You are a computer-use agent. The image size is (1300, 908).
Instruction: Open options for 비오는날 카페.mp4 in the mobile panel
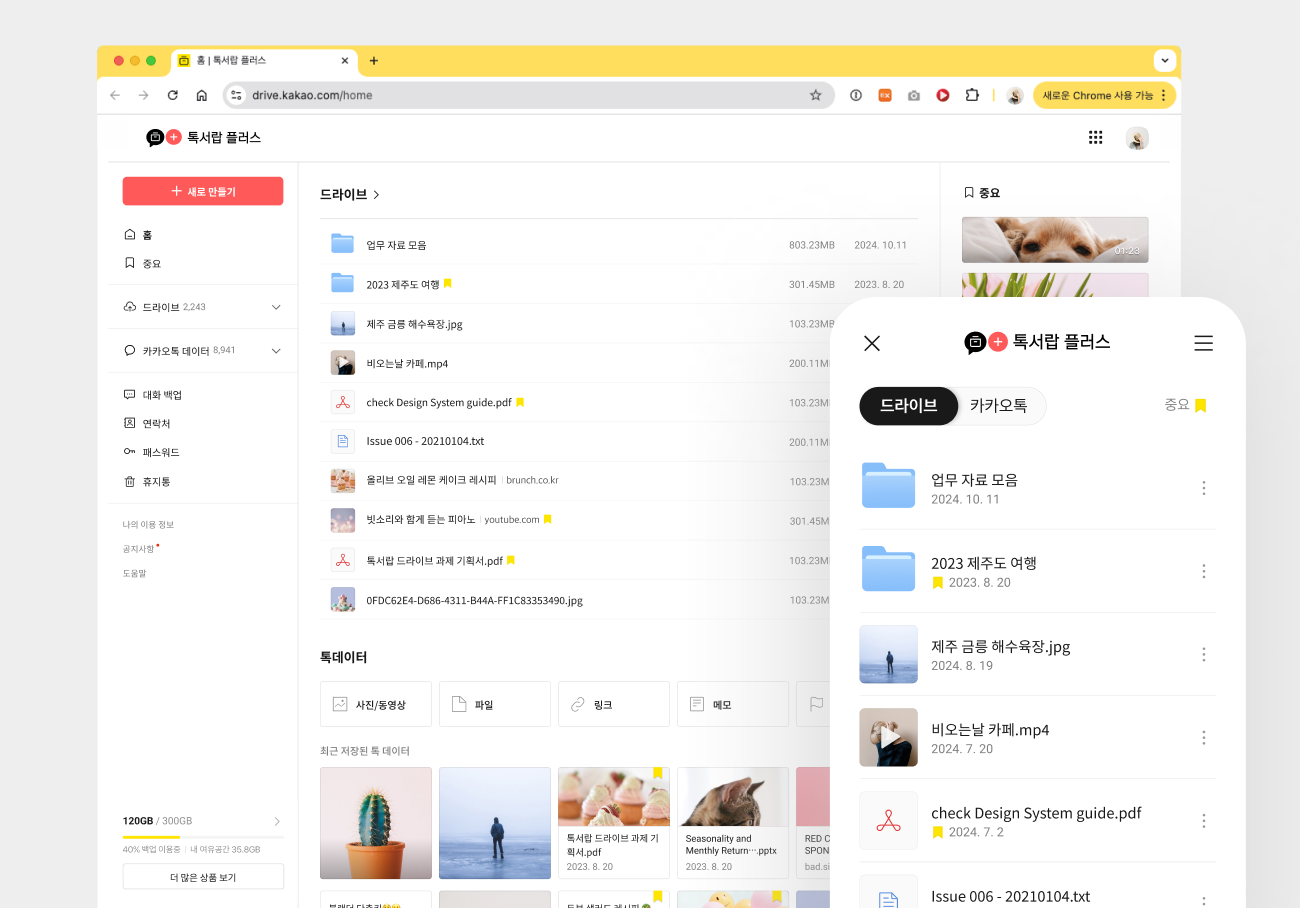[x=1204, y=737]
